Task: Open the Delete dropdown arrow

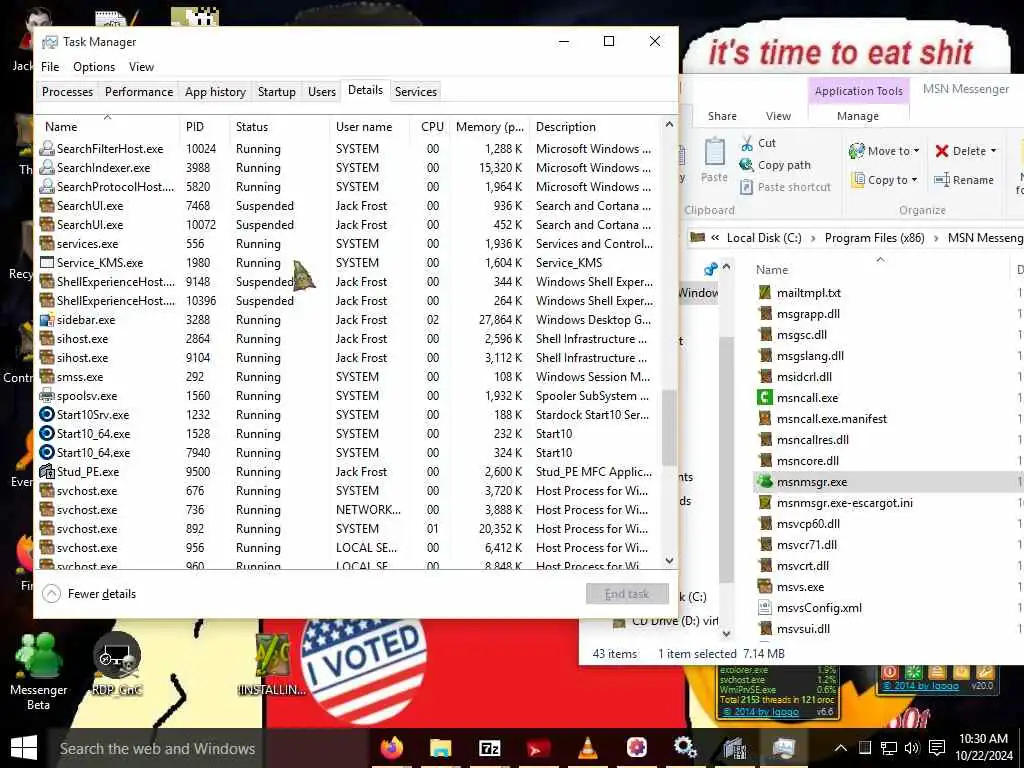Action: (x=993, y=151)
